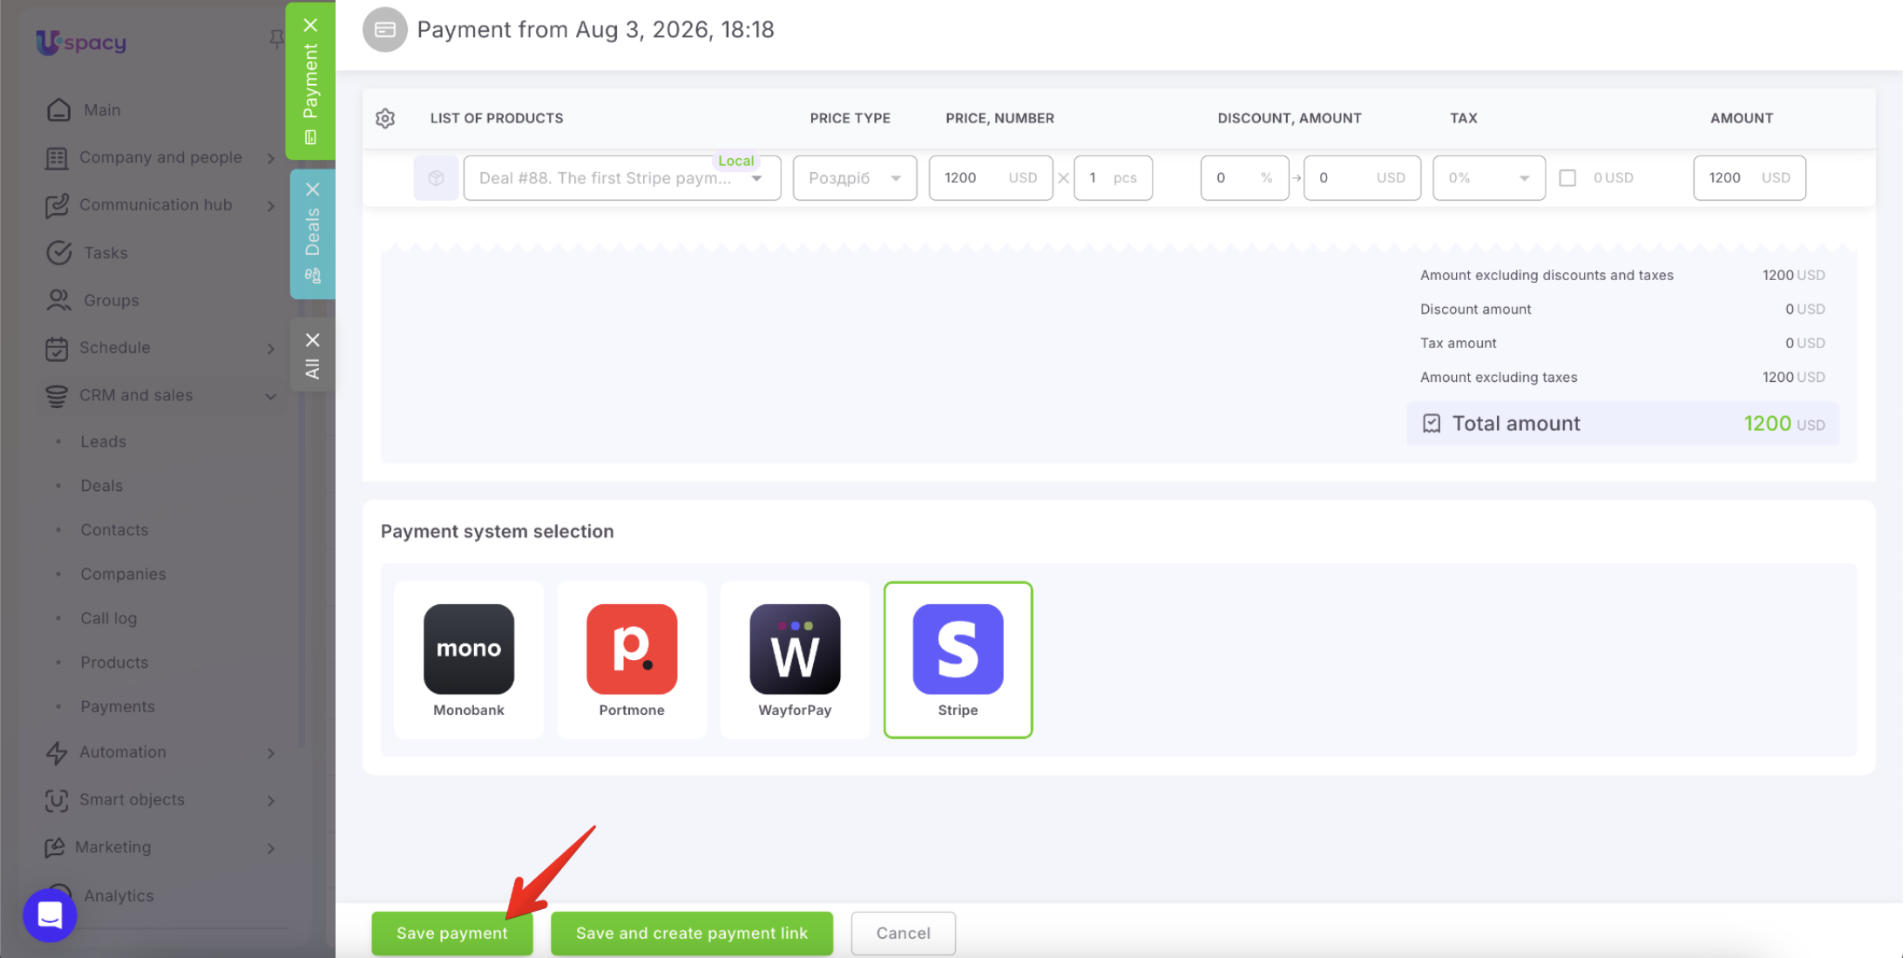1904x958 pixels.
Task: Click the Uspacy logo
Action: [x=81, y=42]
